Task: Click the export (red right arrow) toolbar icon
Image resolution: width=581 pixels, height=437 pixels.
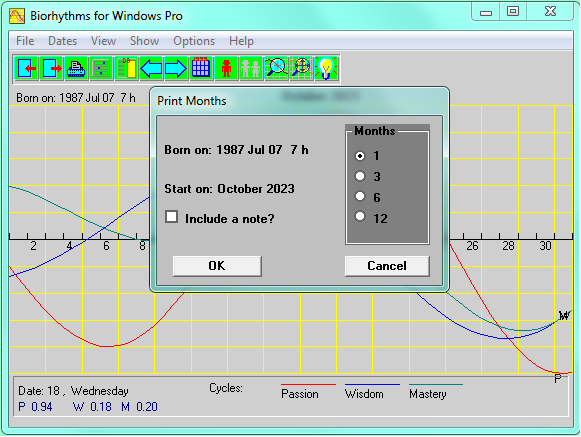Action: point(51,68)
